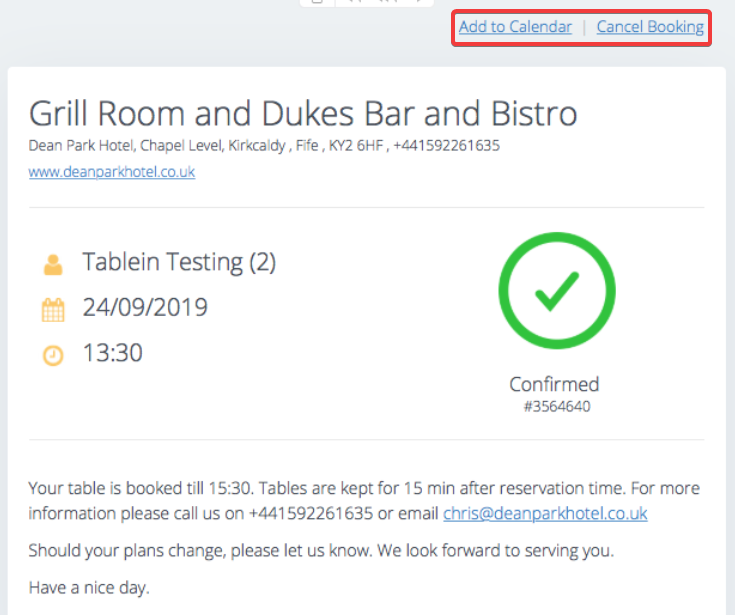Click the Confirmed status label
Screen dimensions: 735x615
555,384
